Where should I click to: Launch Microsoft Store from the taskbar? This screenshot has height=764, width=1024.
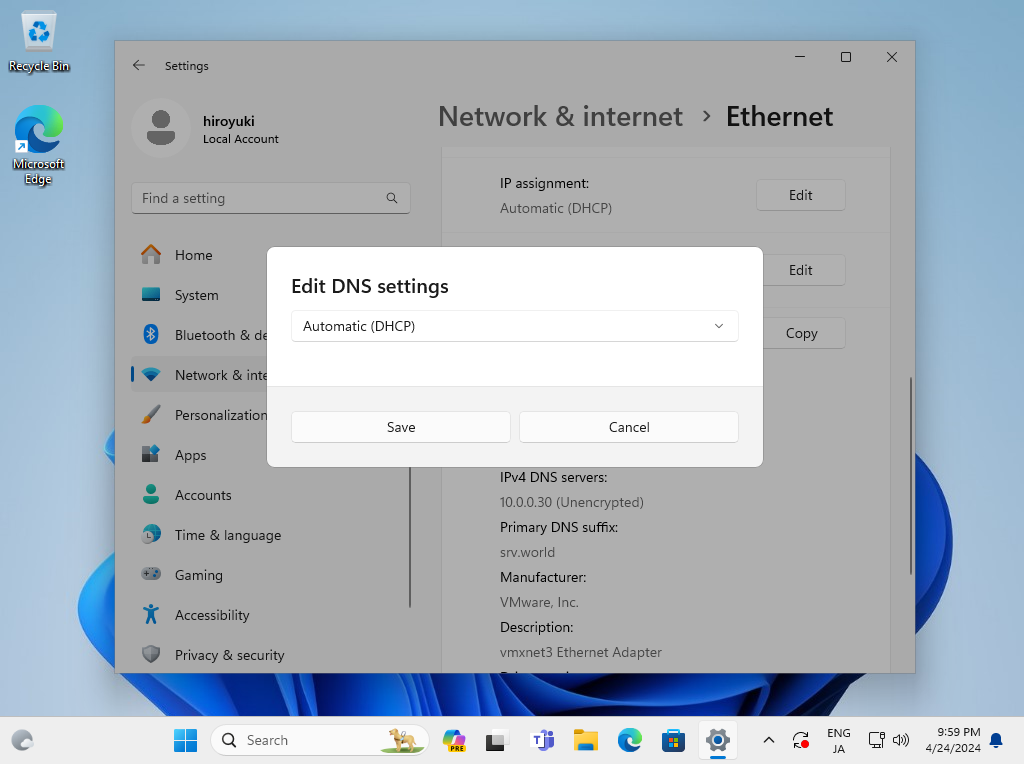[673, 740]
